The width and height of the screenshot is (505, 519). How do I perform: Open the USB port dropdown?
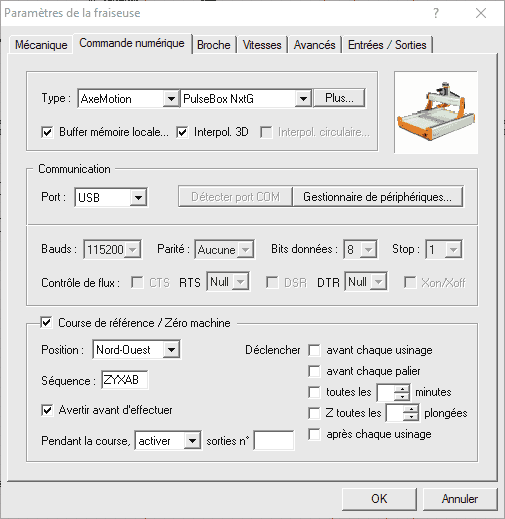138,198
